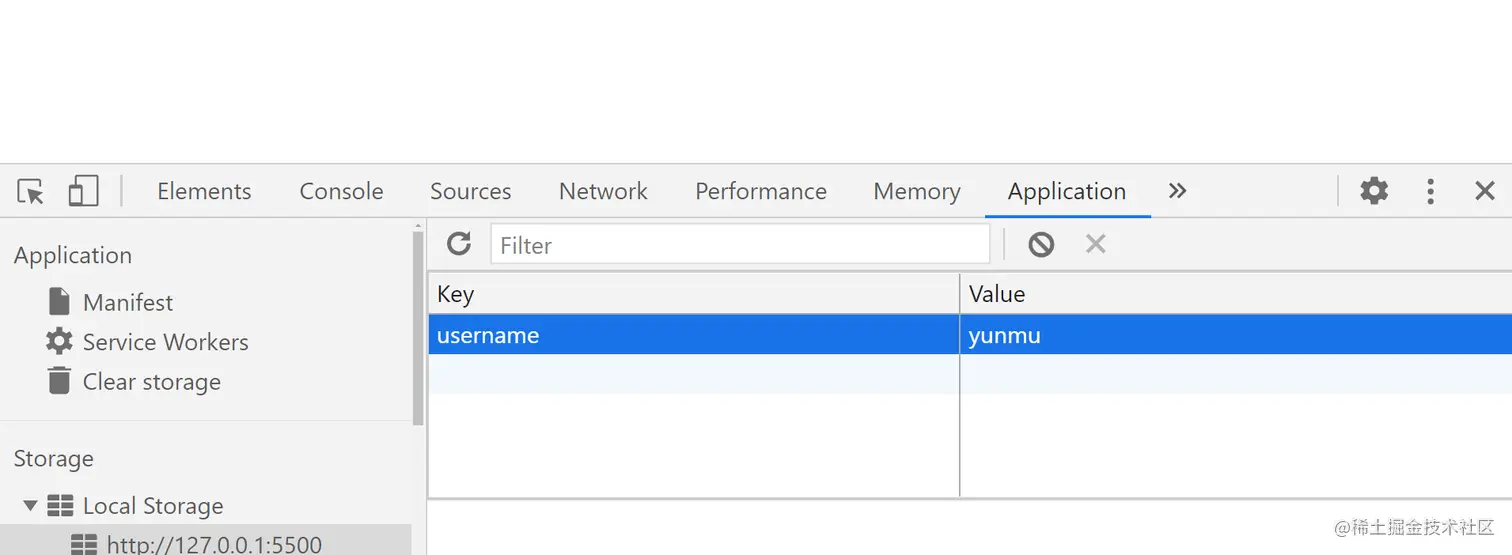Open DevTools settings gear
This screenshot has width=1512, height=555.
point(1374,191)
